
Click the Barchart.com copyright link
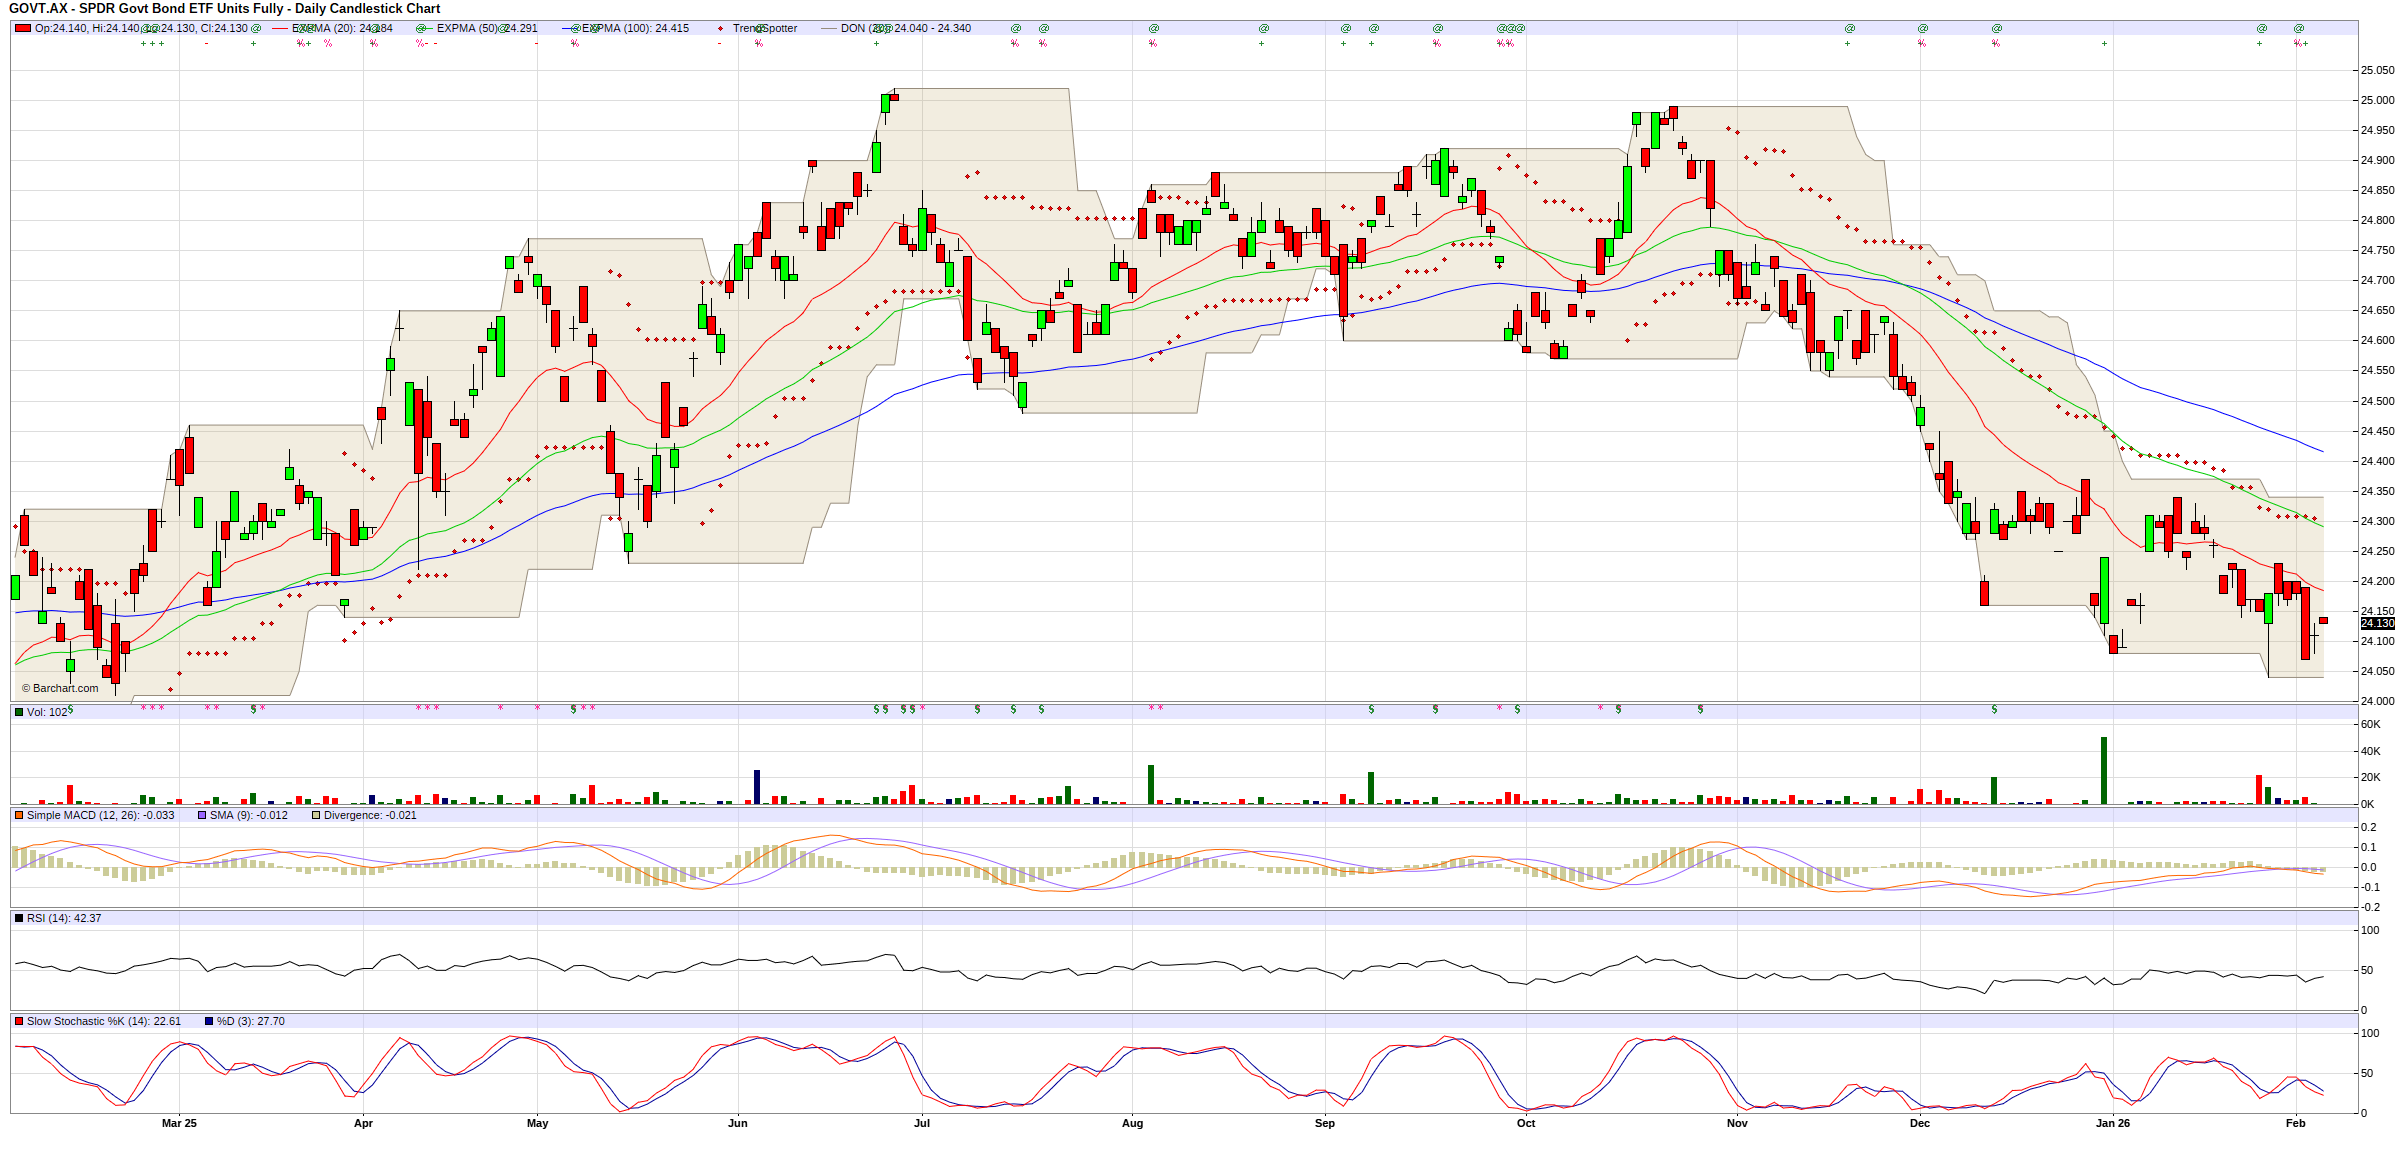pyautogui.click(x=61, y=688)
